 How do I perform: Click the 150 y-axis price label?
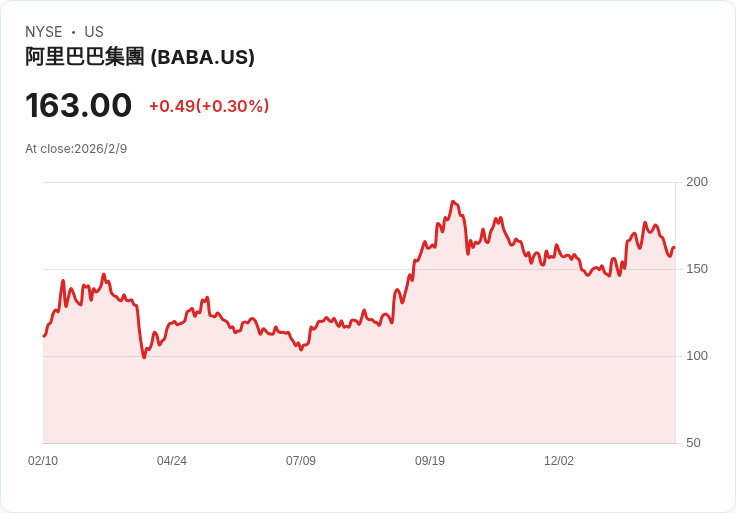point(697,269)
